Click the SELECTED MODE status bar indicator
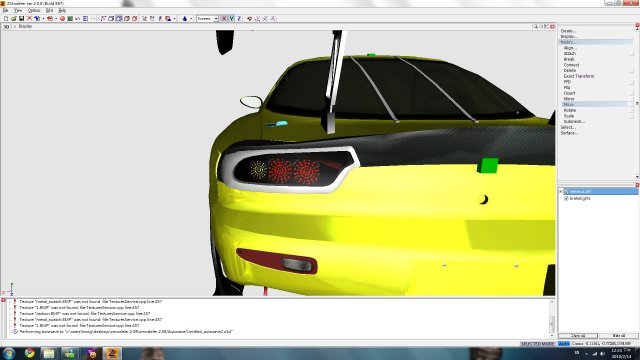Image resolution: width=640 pixels, height=360 pixels. pyautogui.click(x=537, y=344)
